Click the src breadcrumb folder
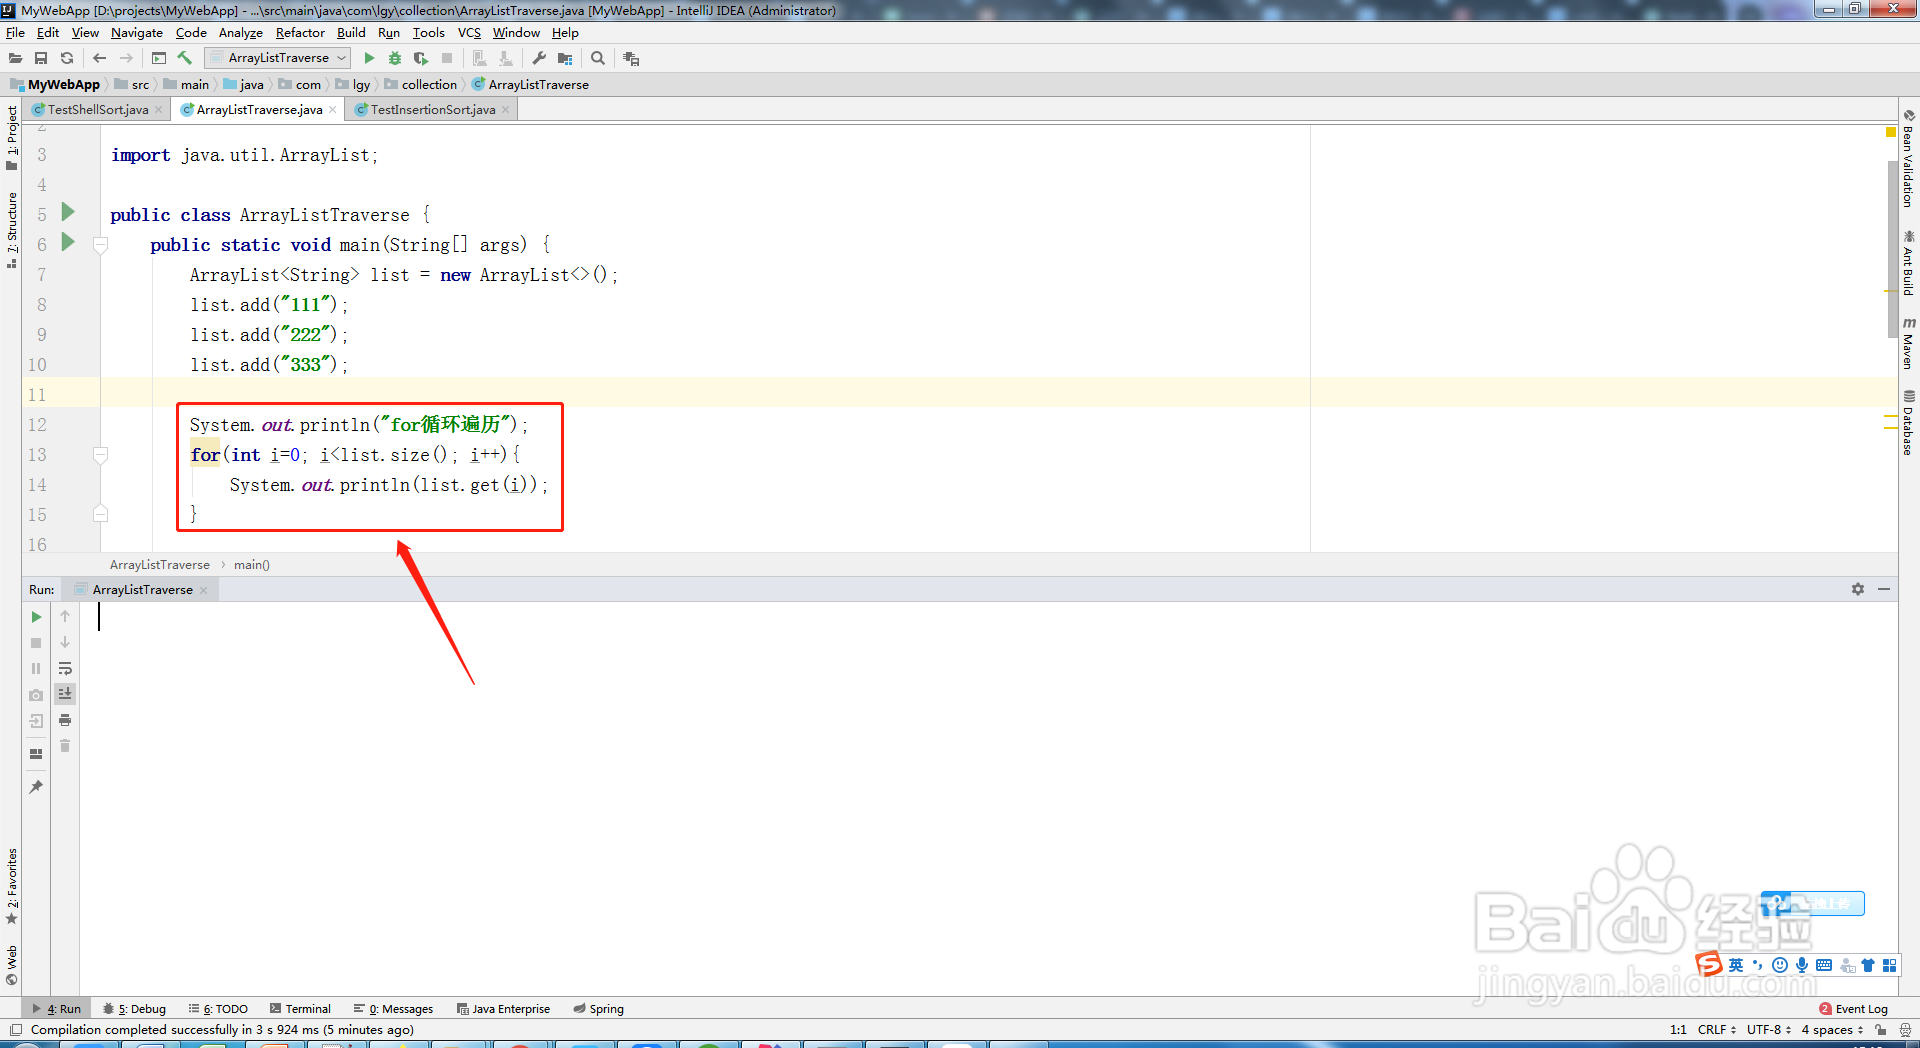 (x=132, y=85)
